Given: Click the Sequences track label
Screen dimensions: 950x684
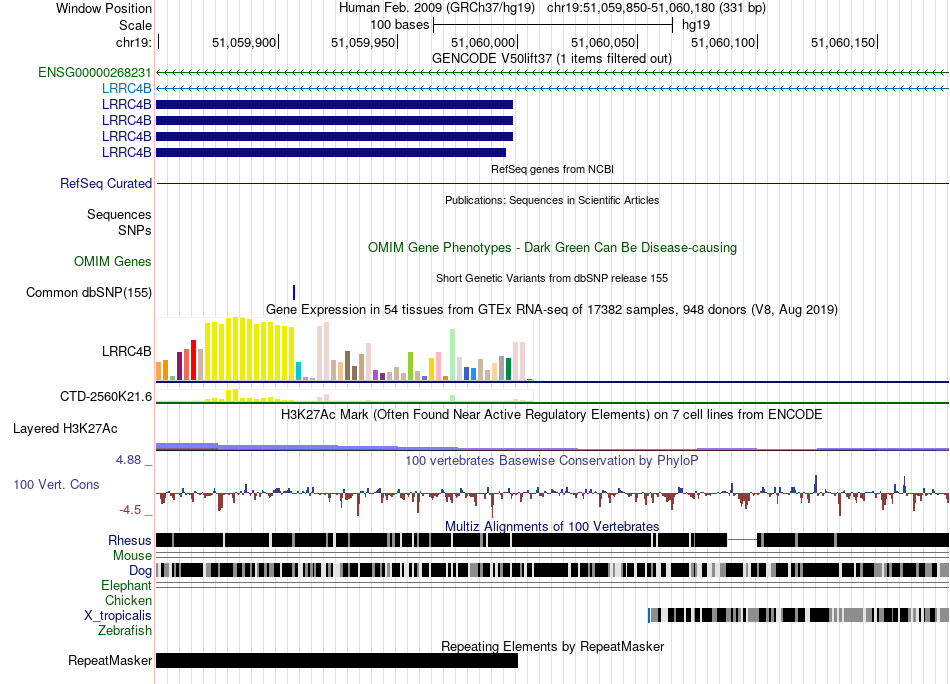Looking at the screenshot, I should (119, 214).
